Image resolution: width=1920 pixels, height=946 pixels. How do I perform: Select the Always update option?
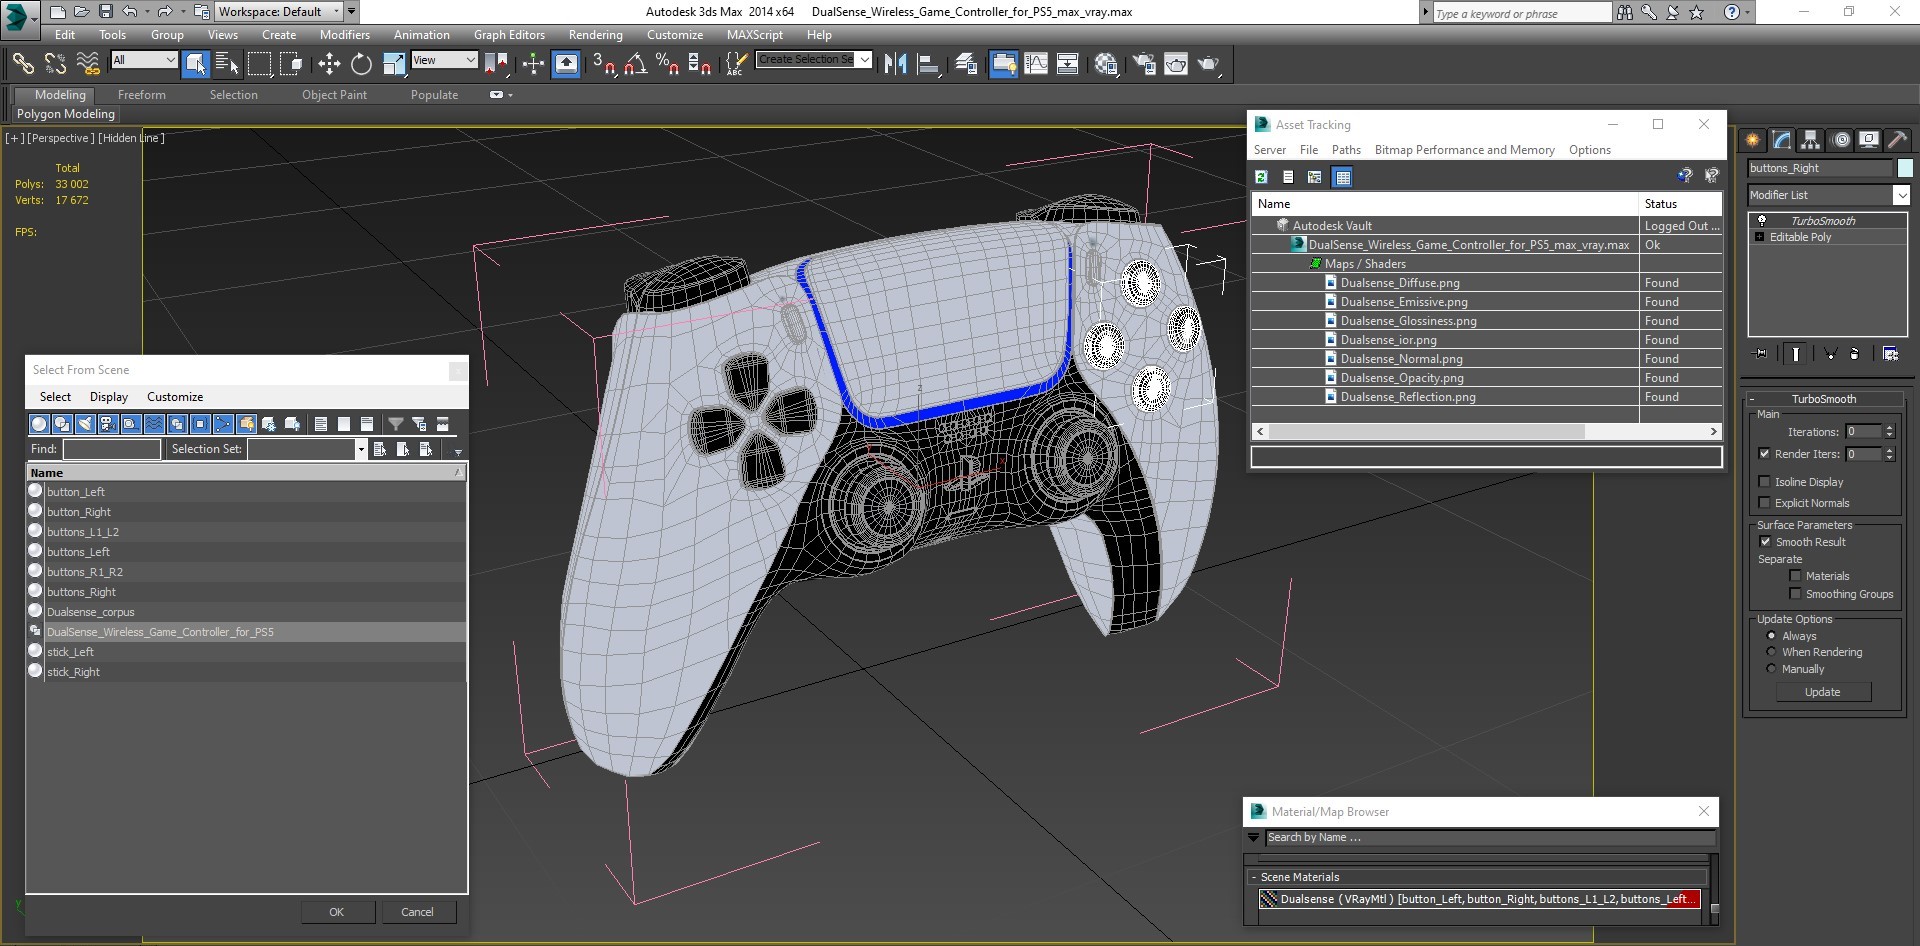(1771, 636)
